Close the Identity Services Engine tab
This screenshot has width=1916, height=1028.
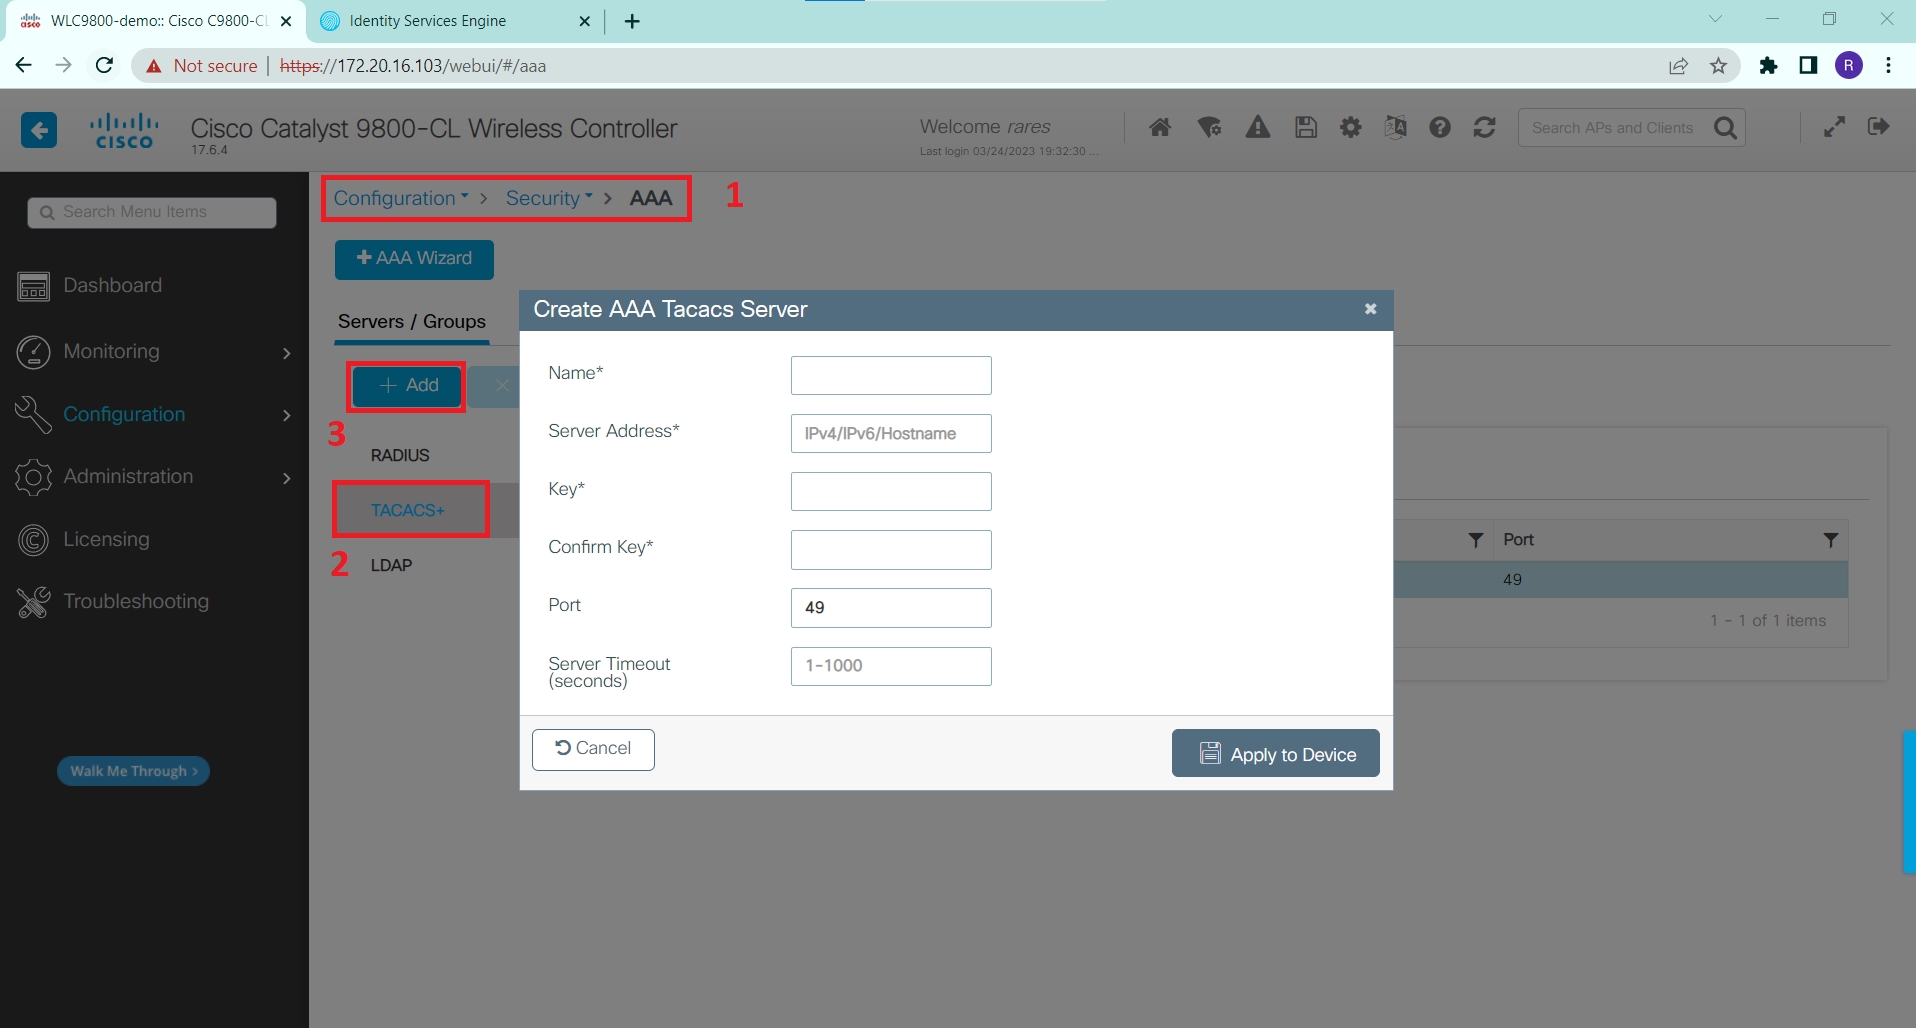(x=585, y=21)
